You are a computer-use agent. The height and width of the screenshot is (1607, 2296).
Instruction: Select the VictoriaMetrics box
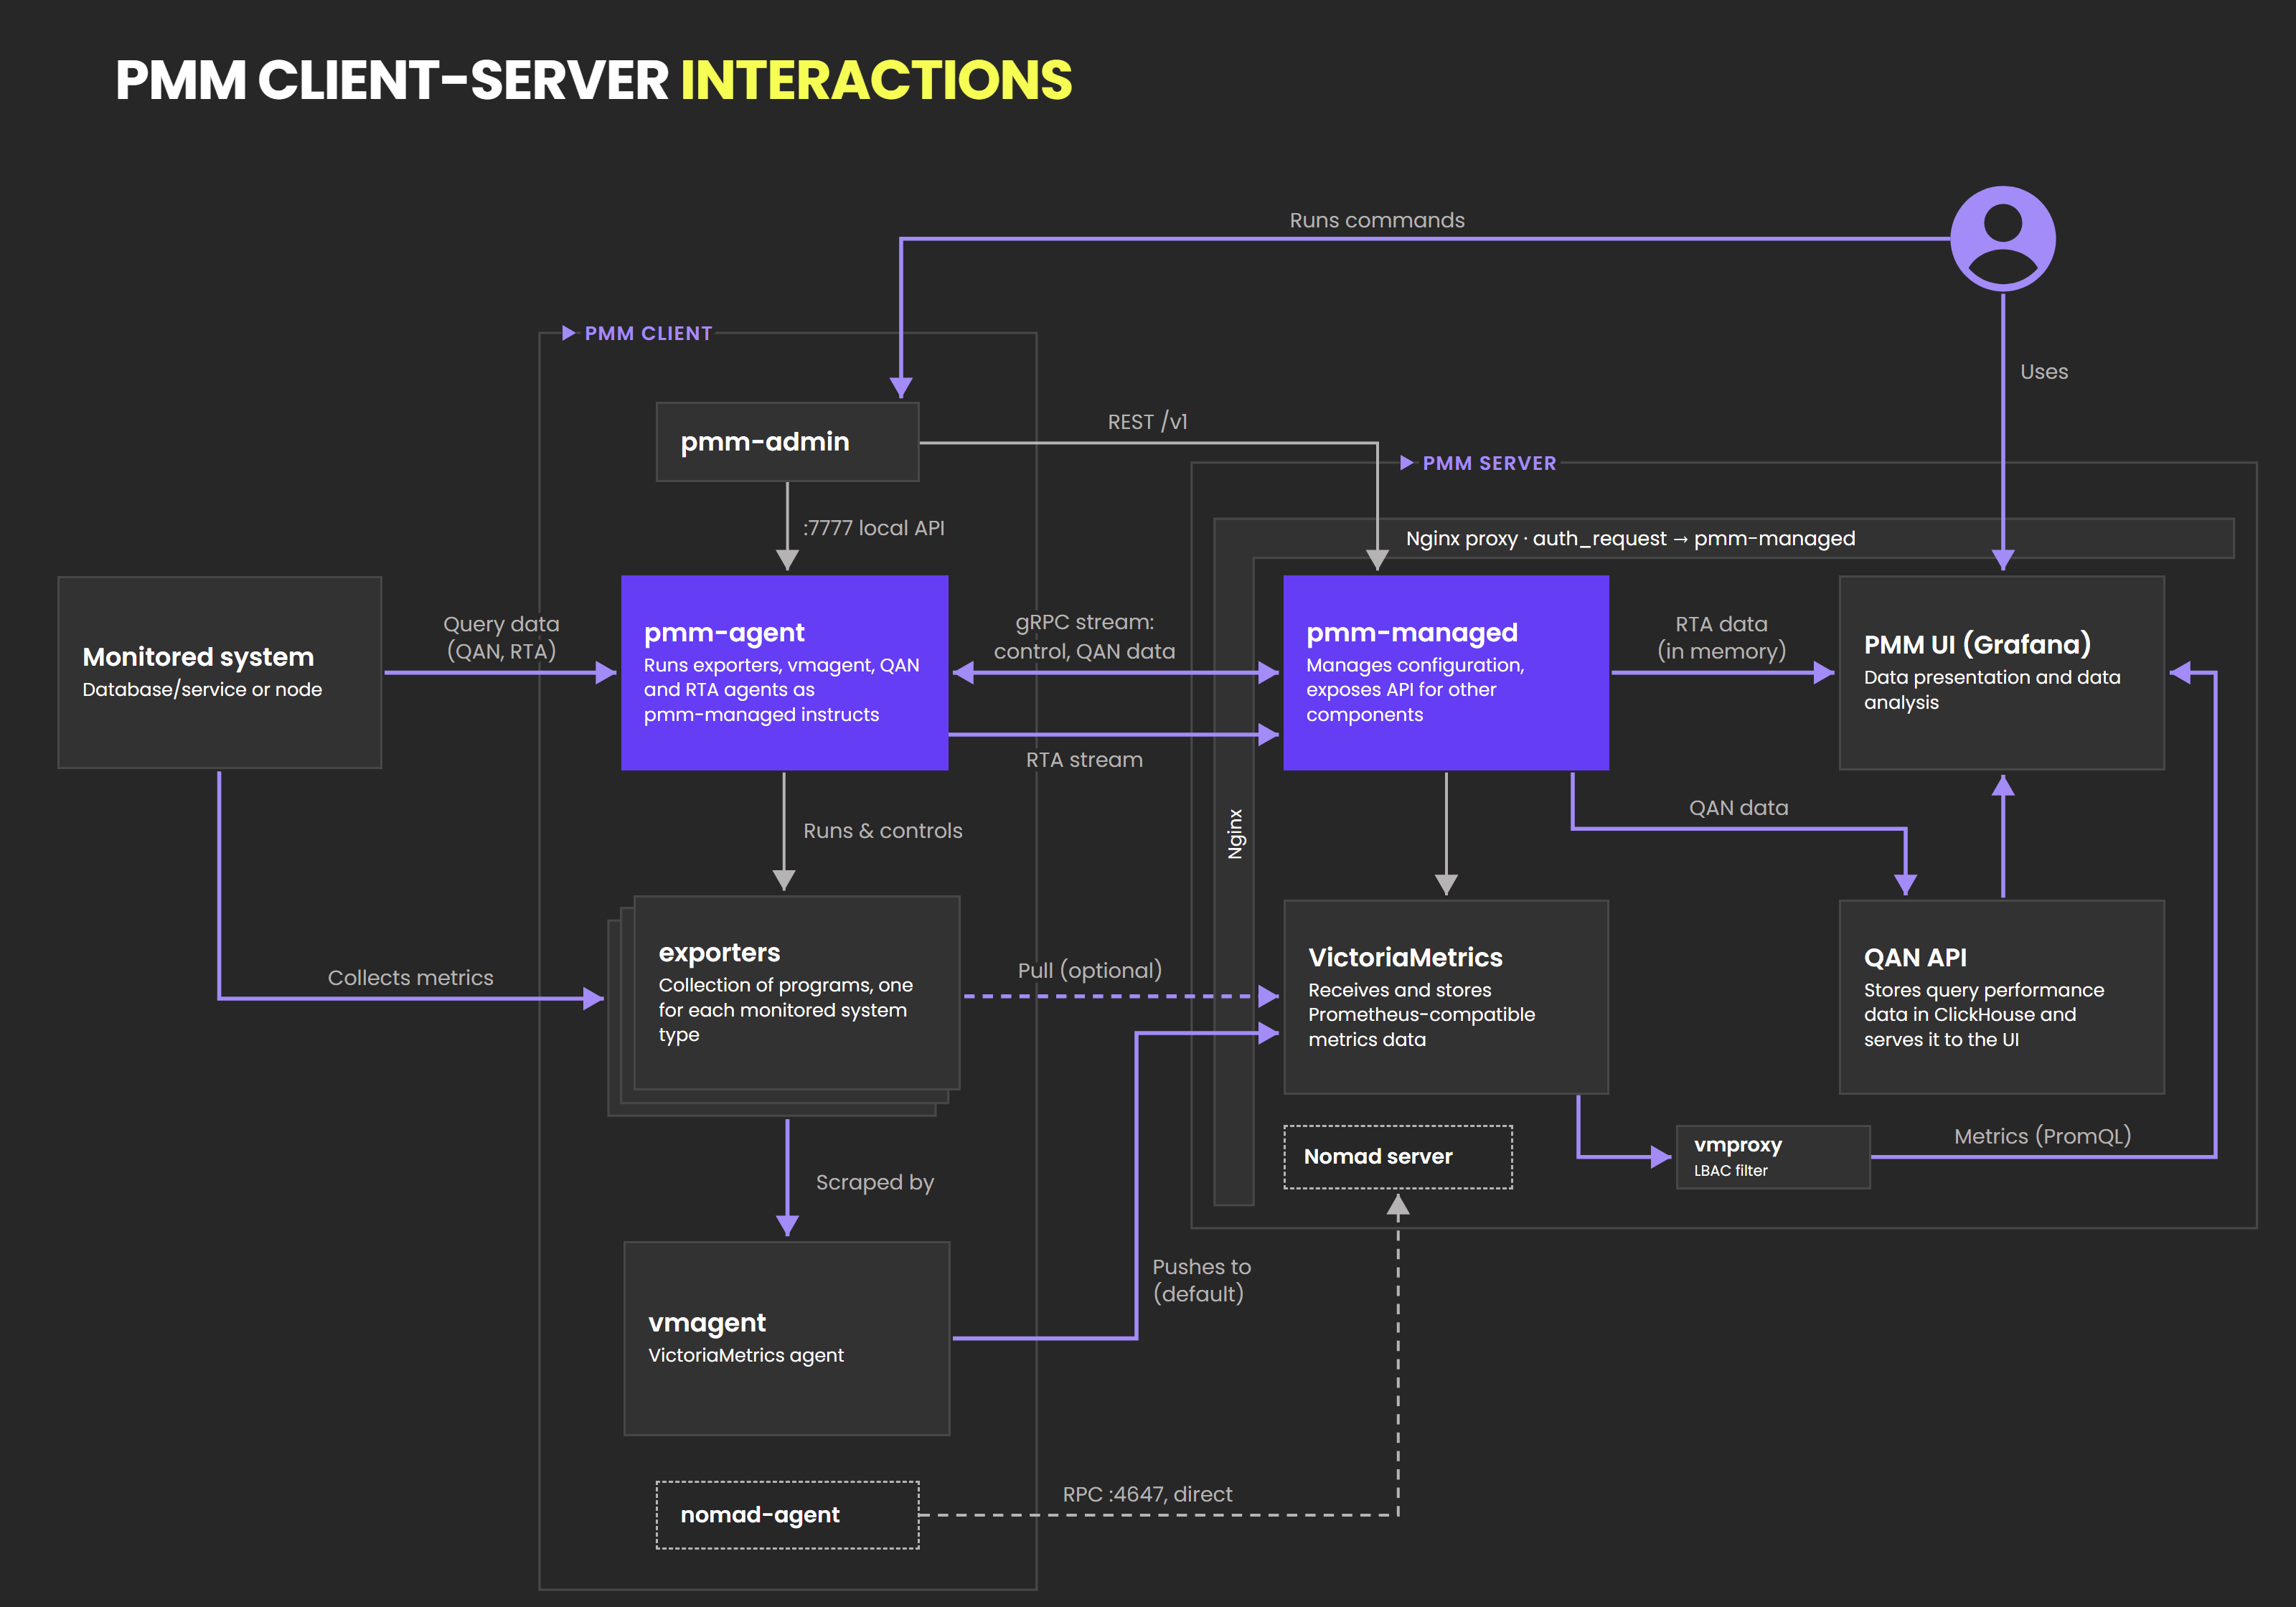tap(1446, 997)
